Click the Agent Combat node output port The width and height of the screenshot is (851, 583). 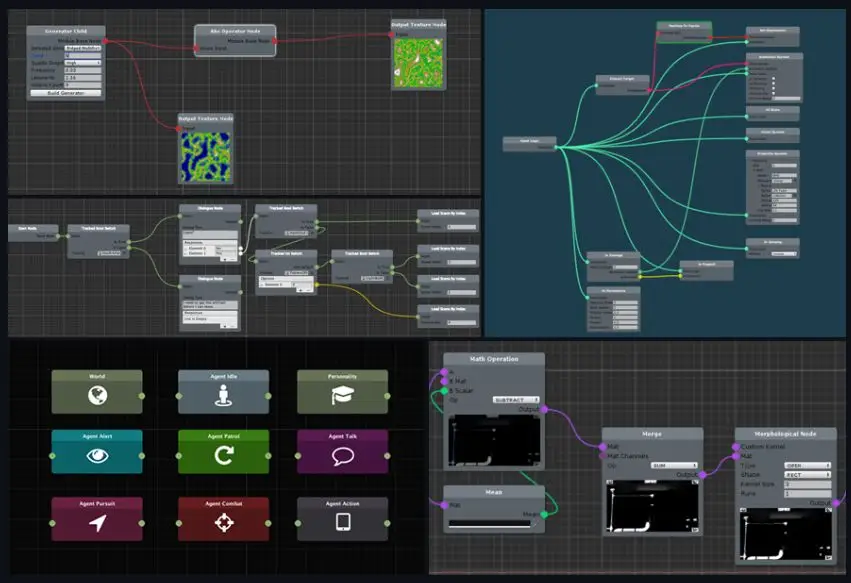coord(268,523)
